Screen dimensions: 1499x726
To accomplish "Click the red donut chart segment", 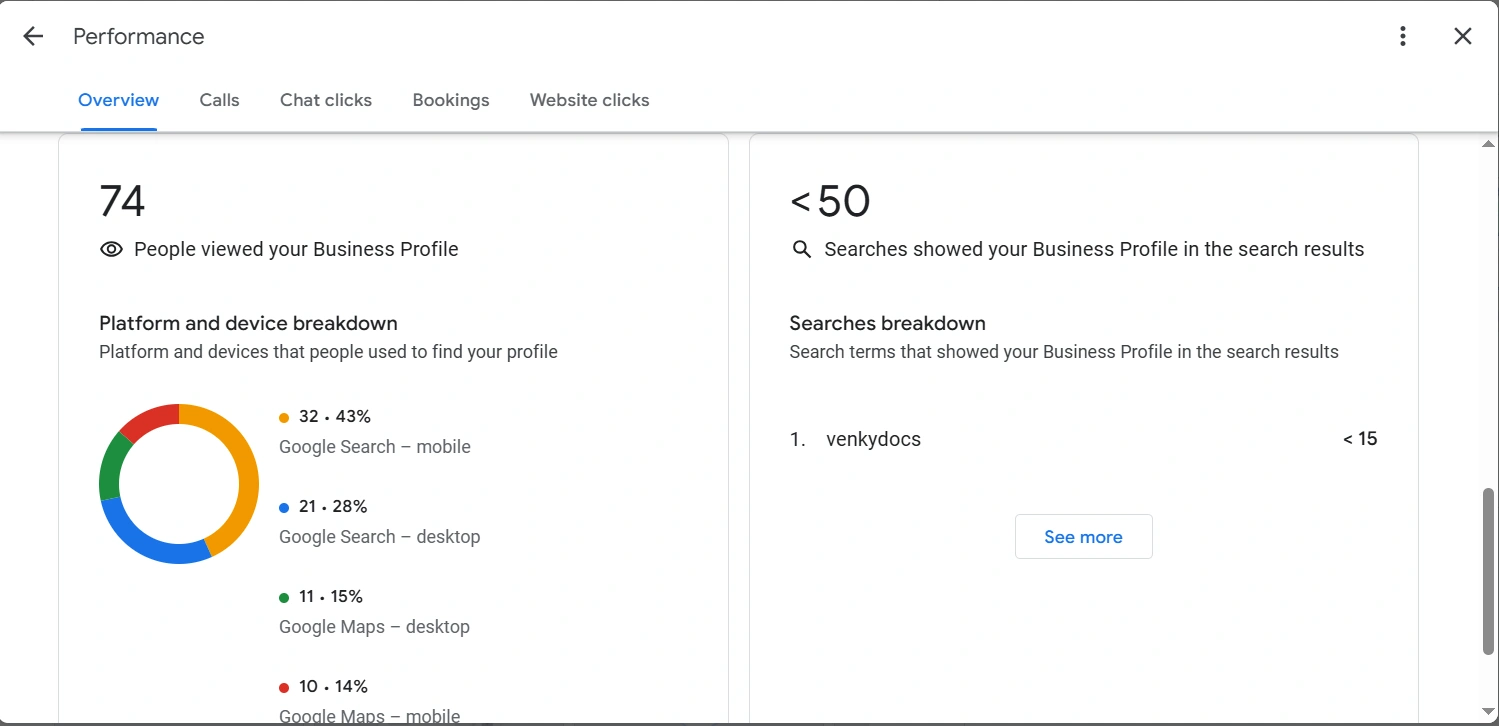I will [x=148, y=419].
